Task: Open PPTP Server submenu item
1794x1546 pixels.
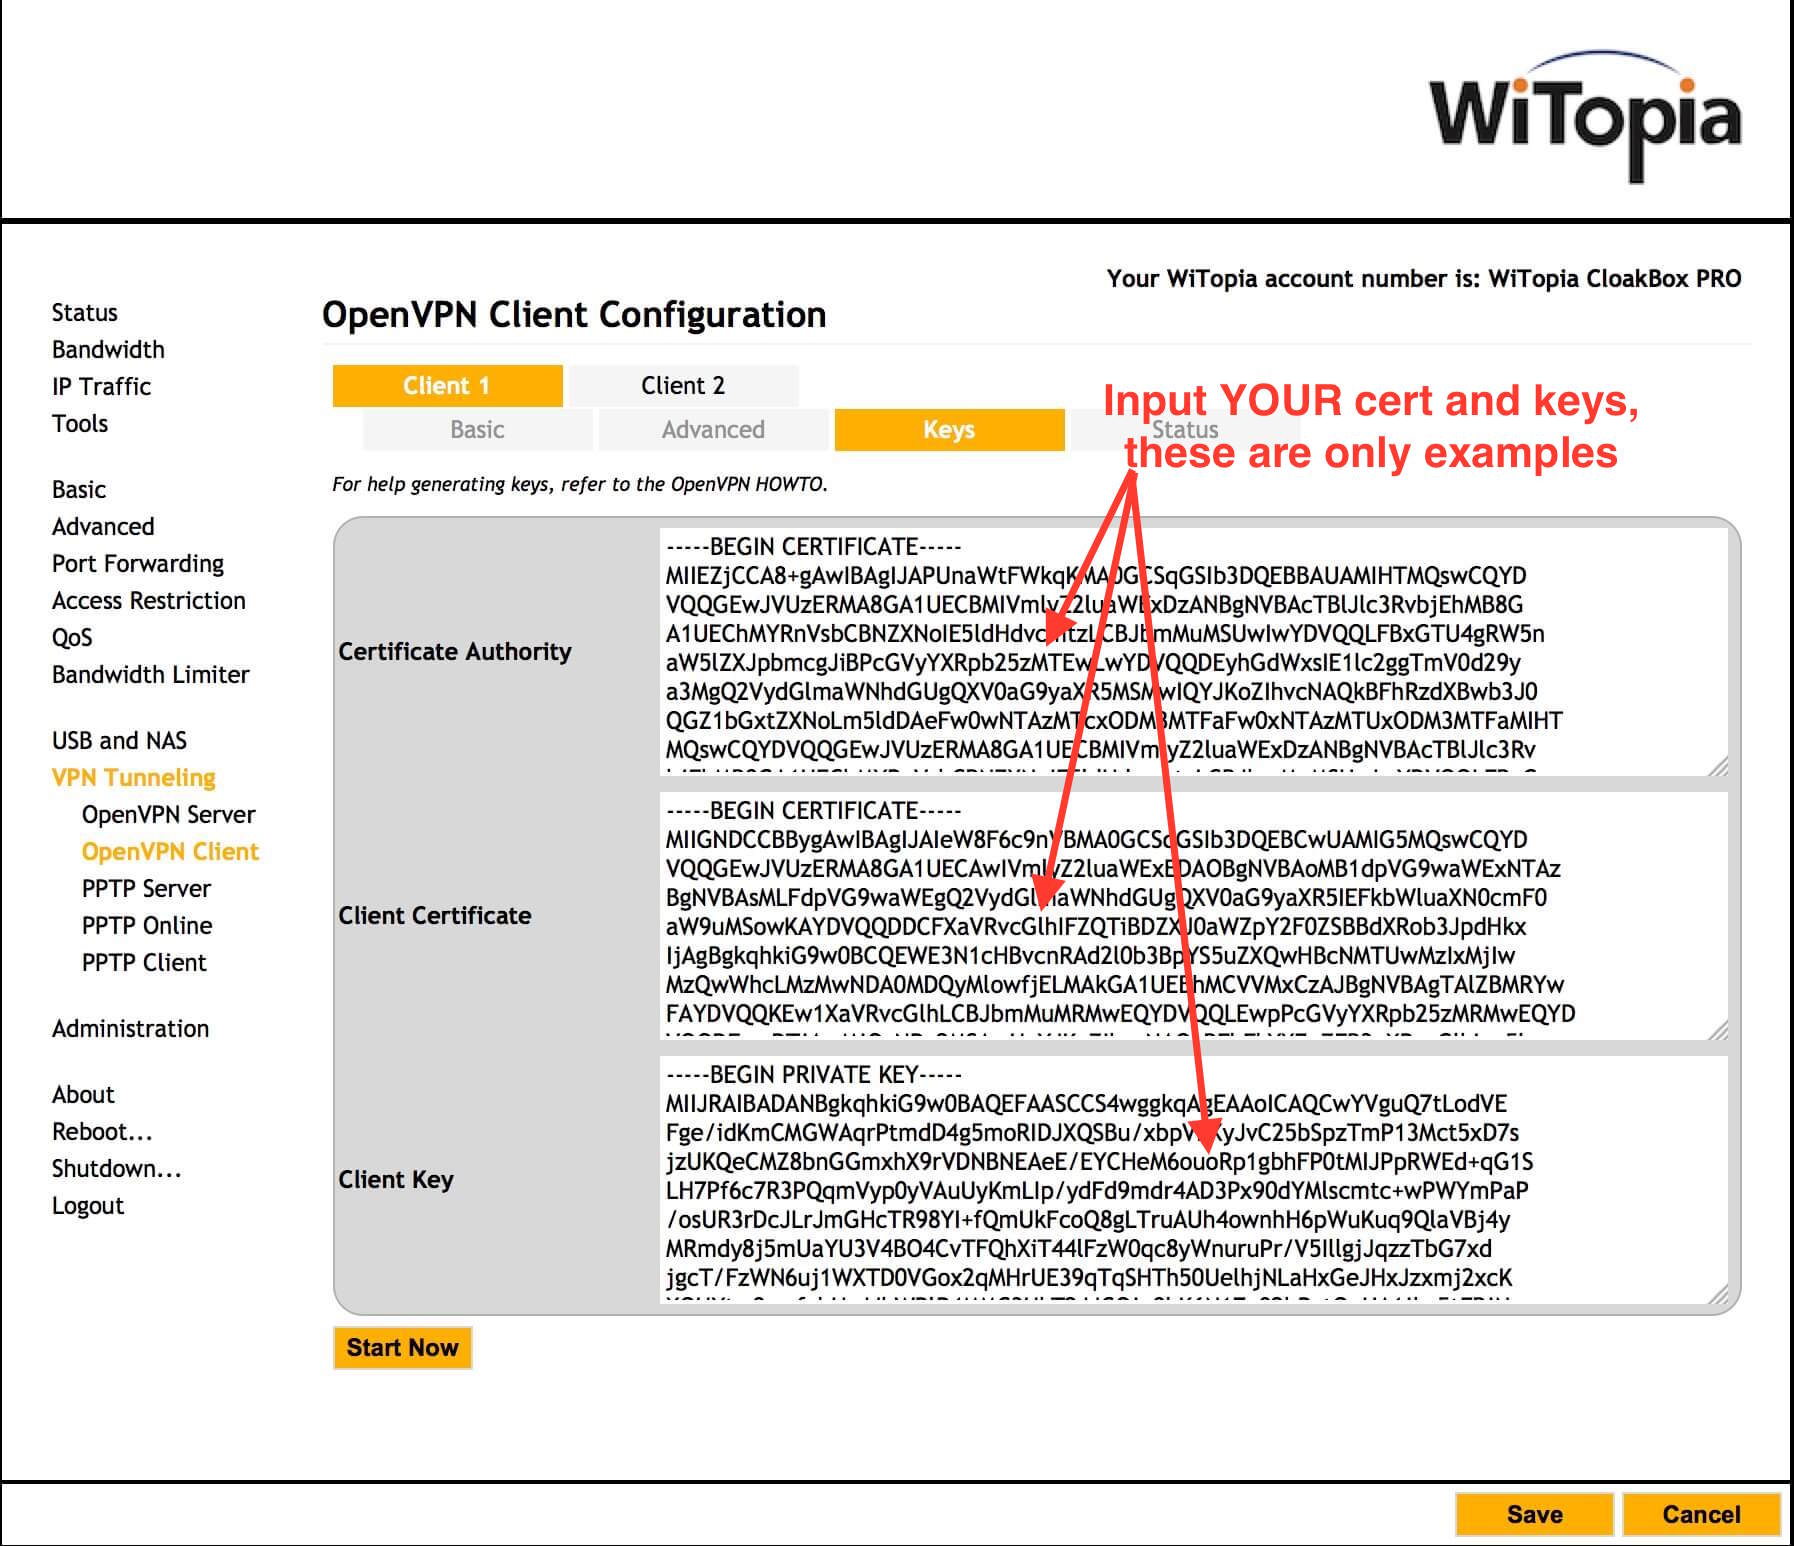Action: pyautogui.click(x=146, y=889)
